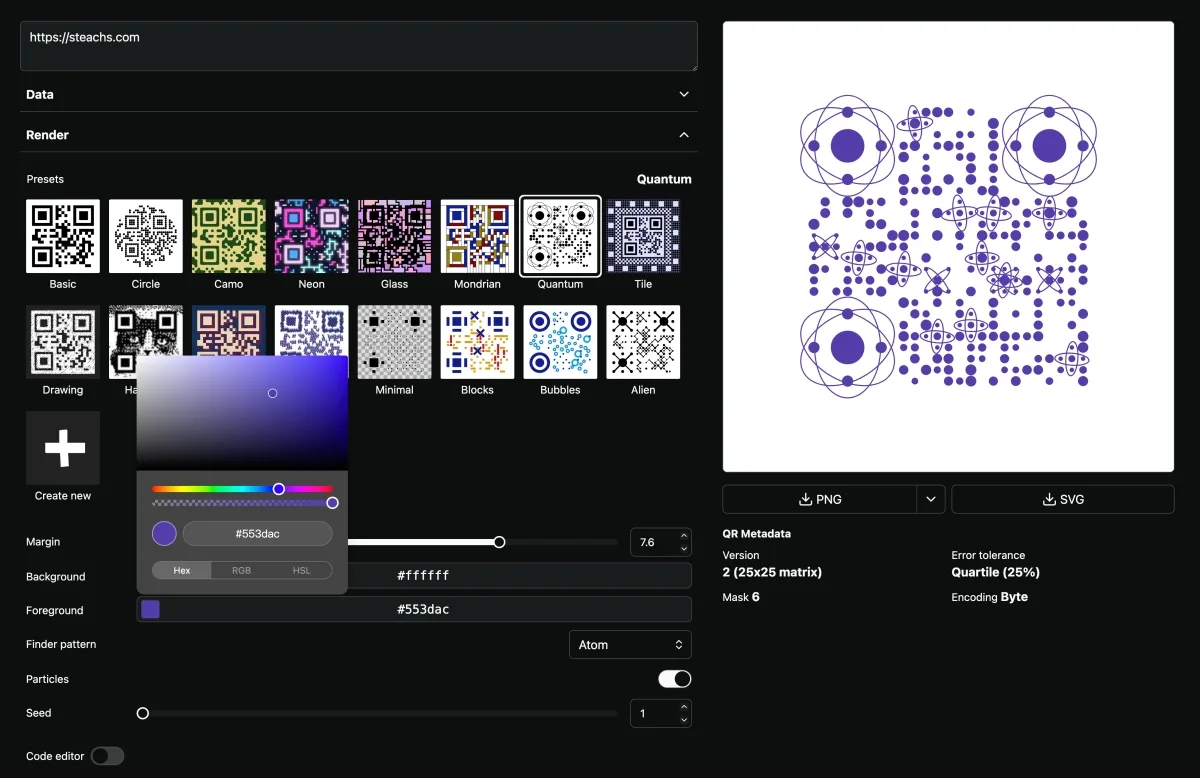The width and height of the screenshot is (1200, 778).
Task: Select the Neon preset thumbnail
Action: [311, 236]
